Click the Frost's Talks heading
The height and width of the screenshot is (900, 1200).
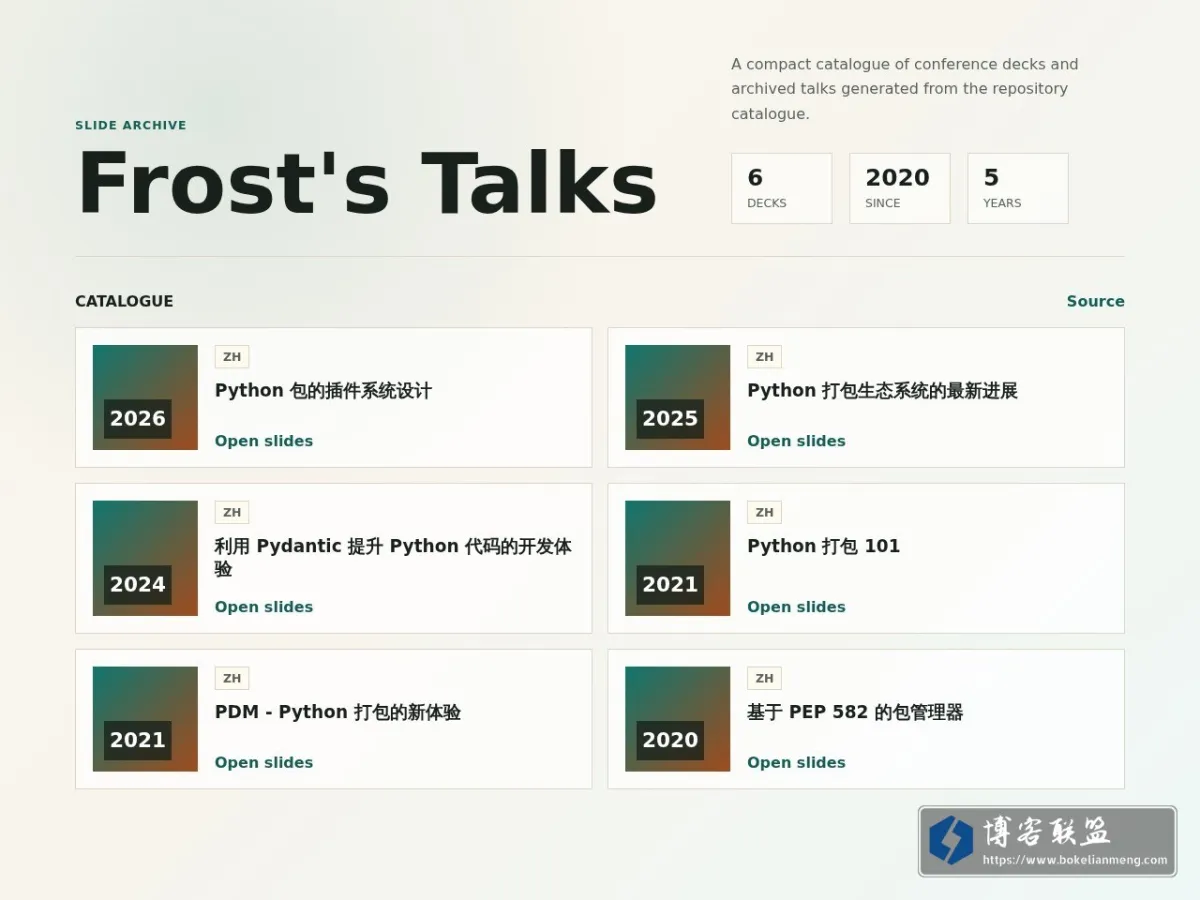[x=367, y=183]
